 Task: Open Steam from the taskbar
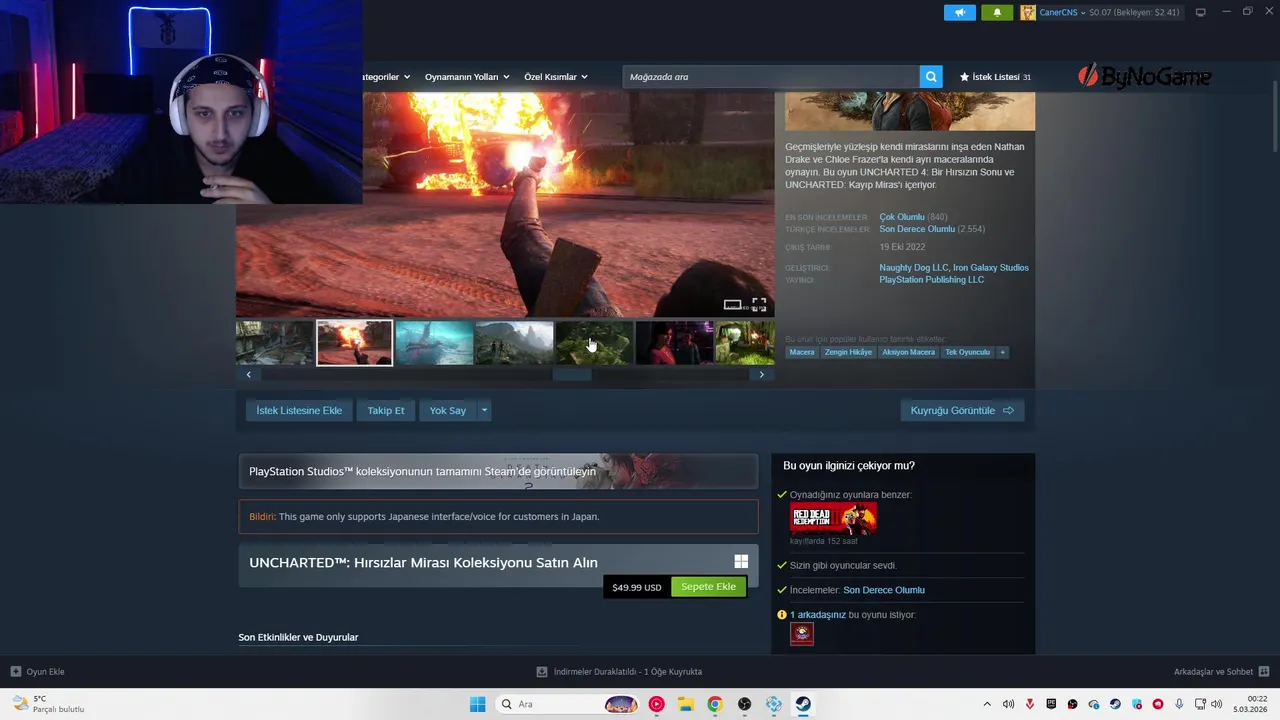pyautogui.click(x=803, y=704)
